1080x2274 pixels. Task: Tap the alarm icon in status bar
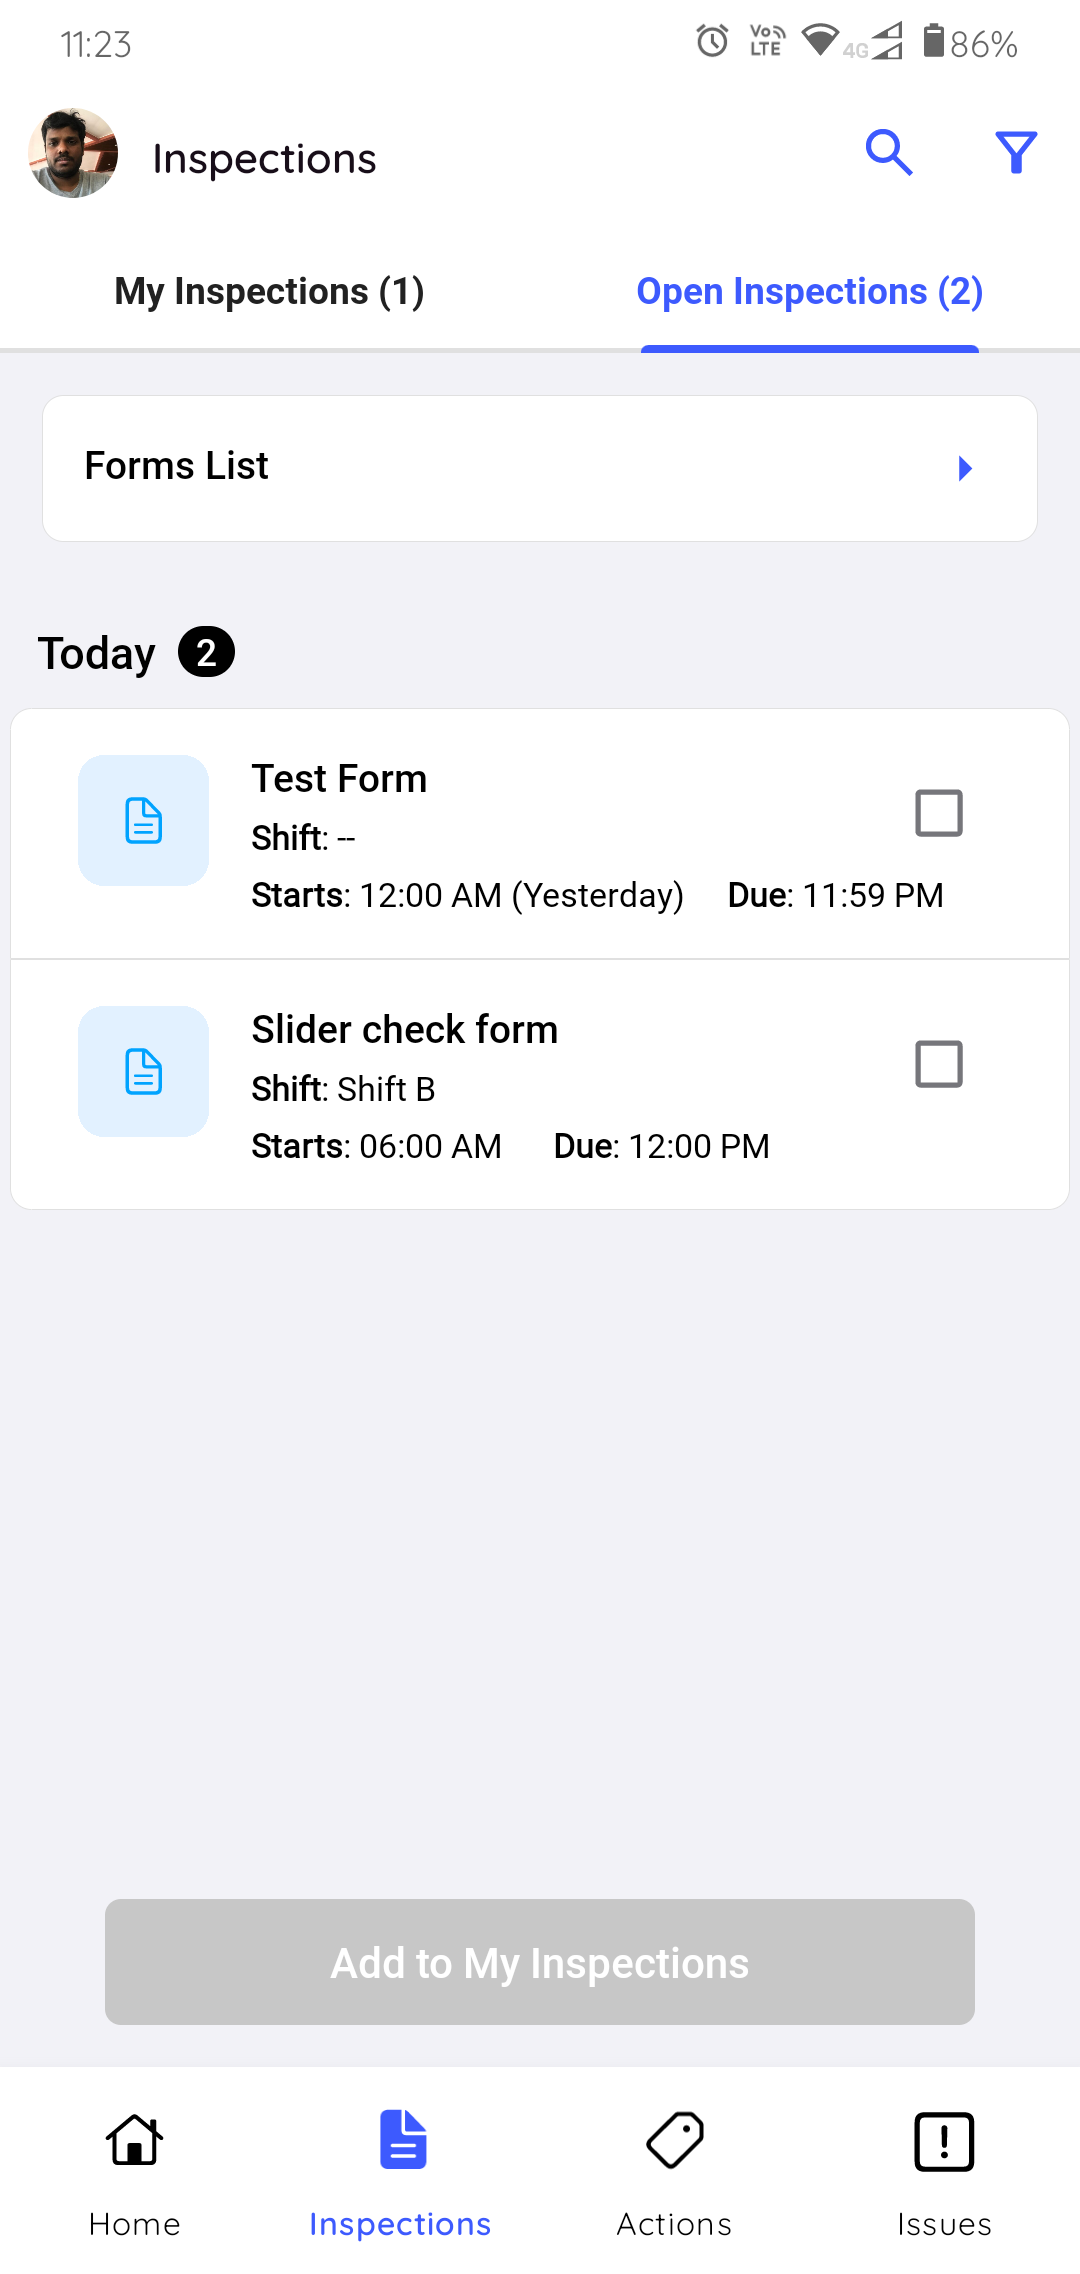(712, 42)
